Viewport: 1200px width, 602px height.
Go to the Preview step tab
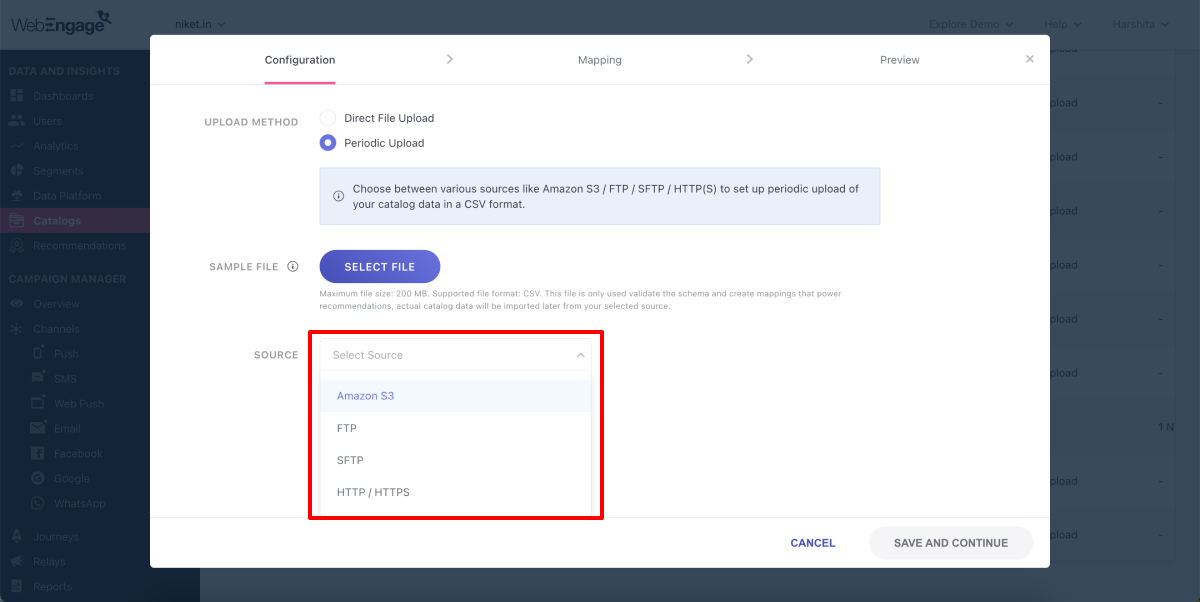899,60
